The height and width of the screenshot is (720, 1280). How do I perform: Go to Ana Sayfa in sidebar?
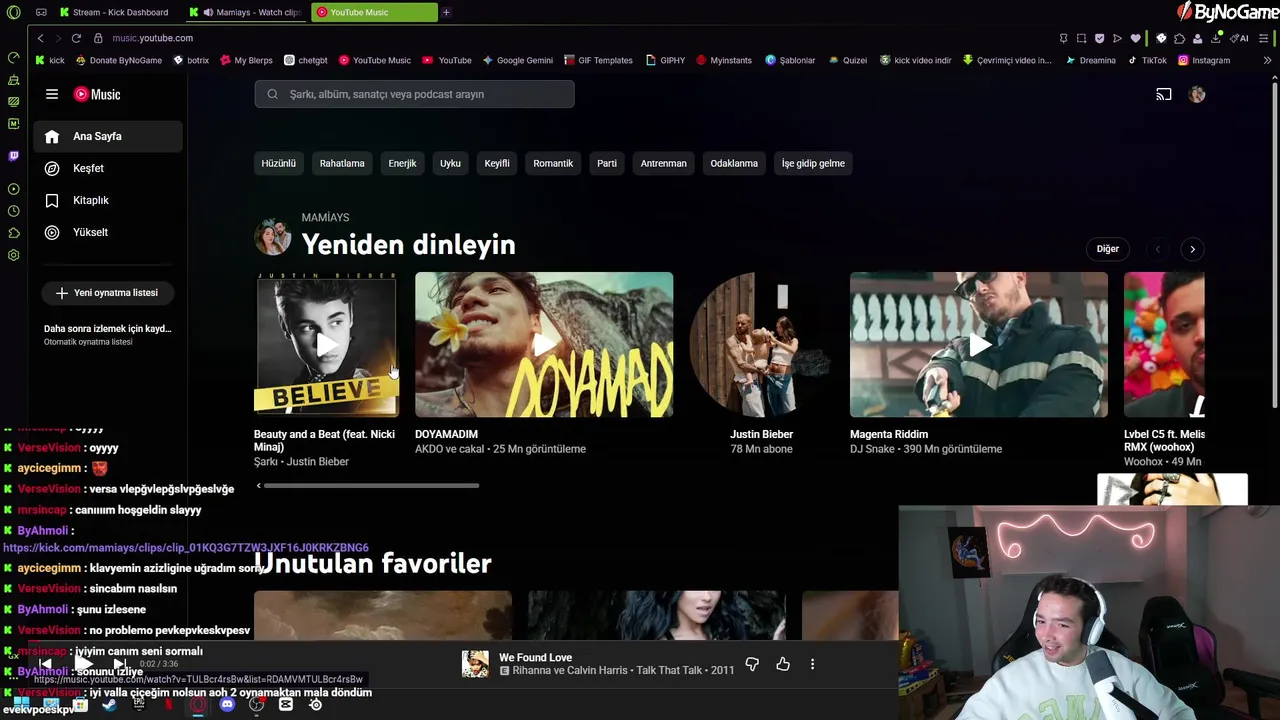click(108, 136)
